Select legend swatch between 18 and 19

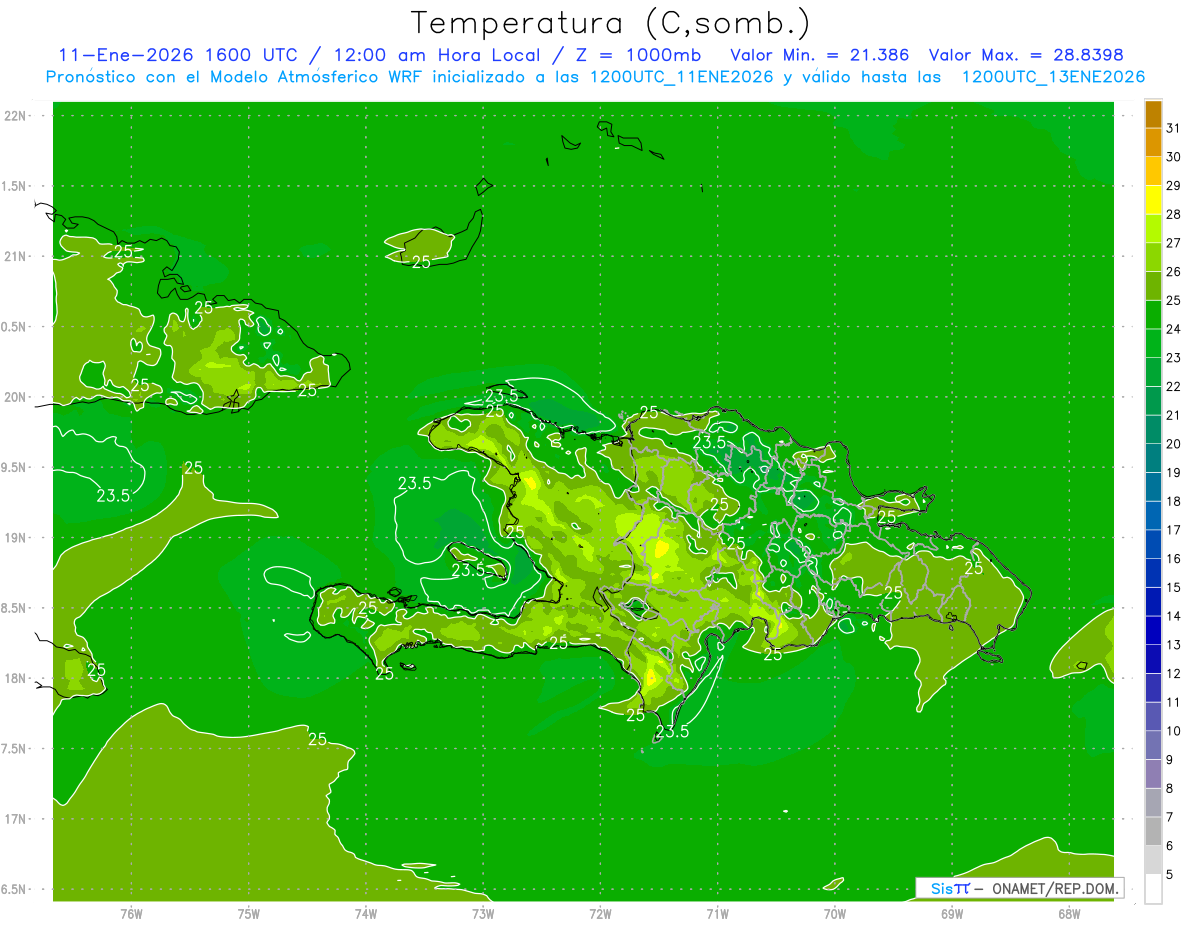coord(1153,486)
